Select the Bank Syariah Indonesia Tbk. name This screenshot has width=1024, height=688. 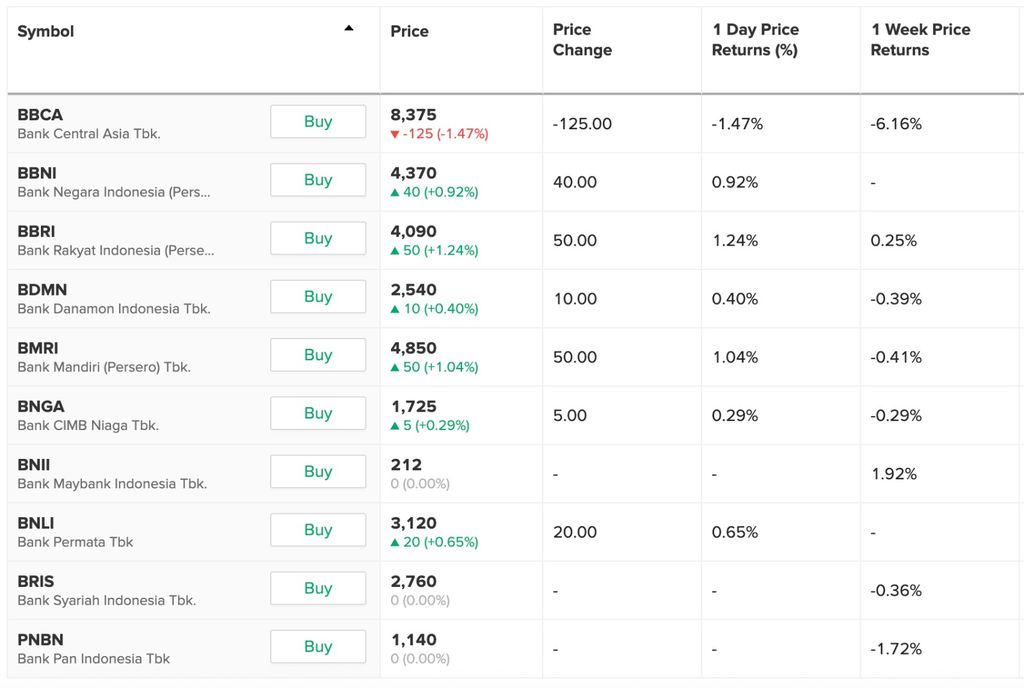pyautogui.click(x=107, y=601)
